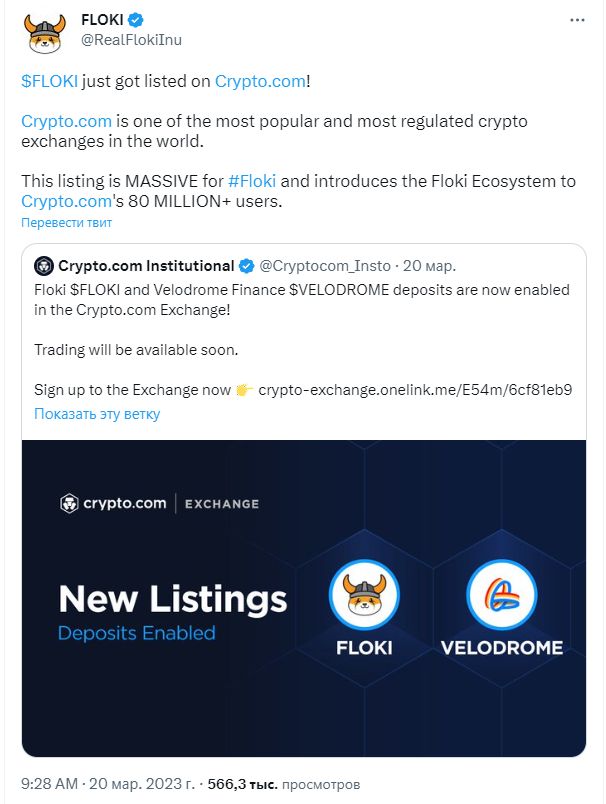
Task: Click 'Показать эту ветку' to show thread
Action: point(97,414)
